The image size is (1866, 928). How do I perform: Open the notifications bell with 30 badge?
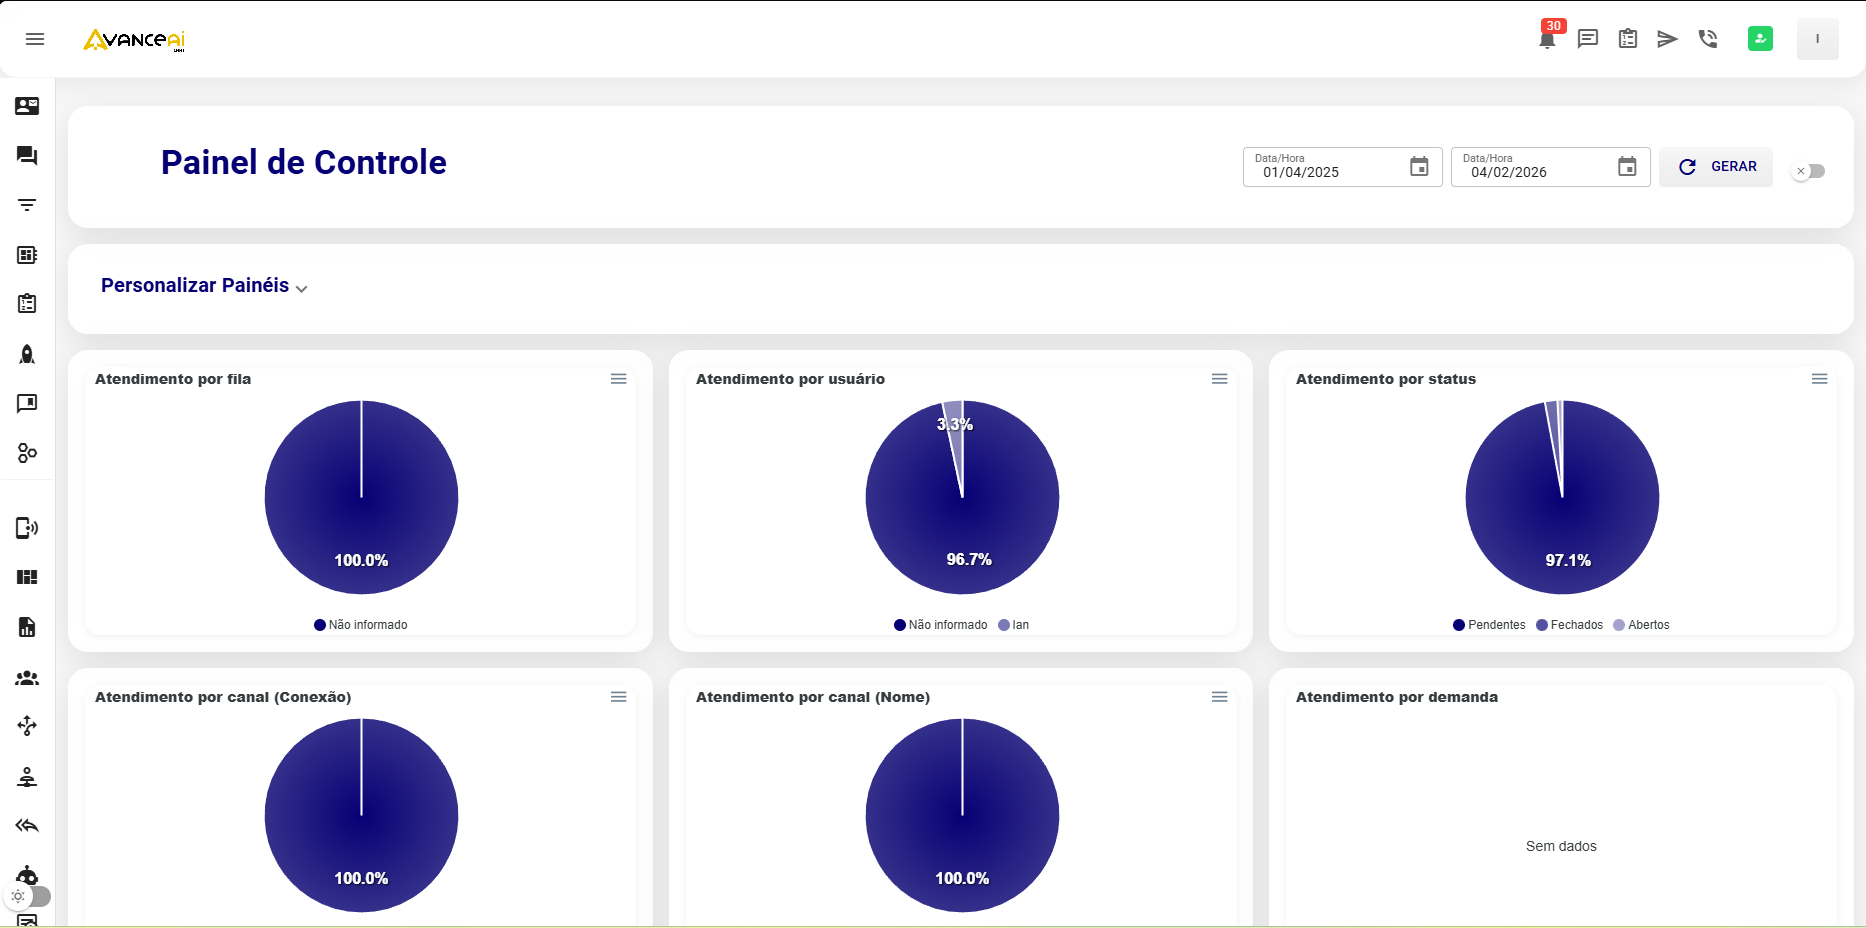coord(1547,39)
